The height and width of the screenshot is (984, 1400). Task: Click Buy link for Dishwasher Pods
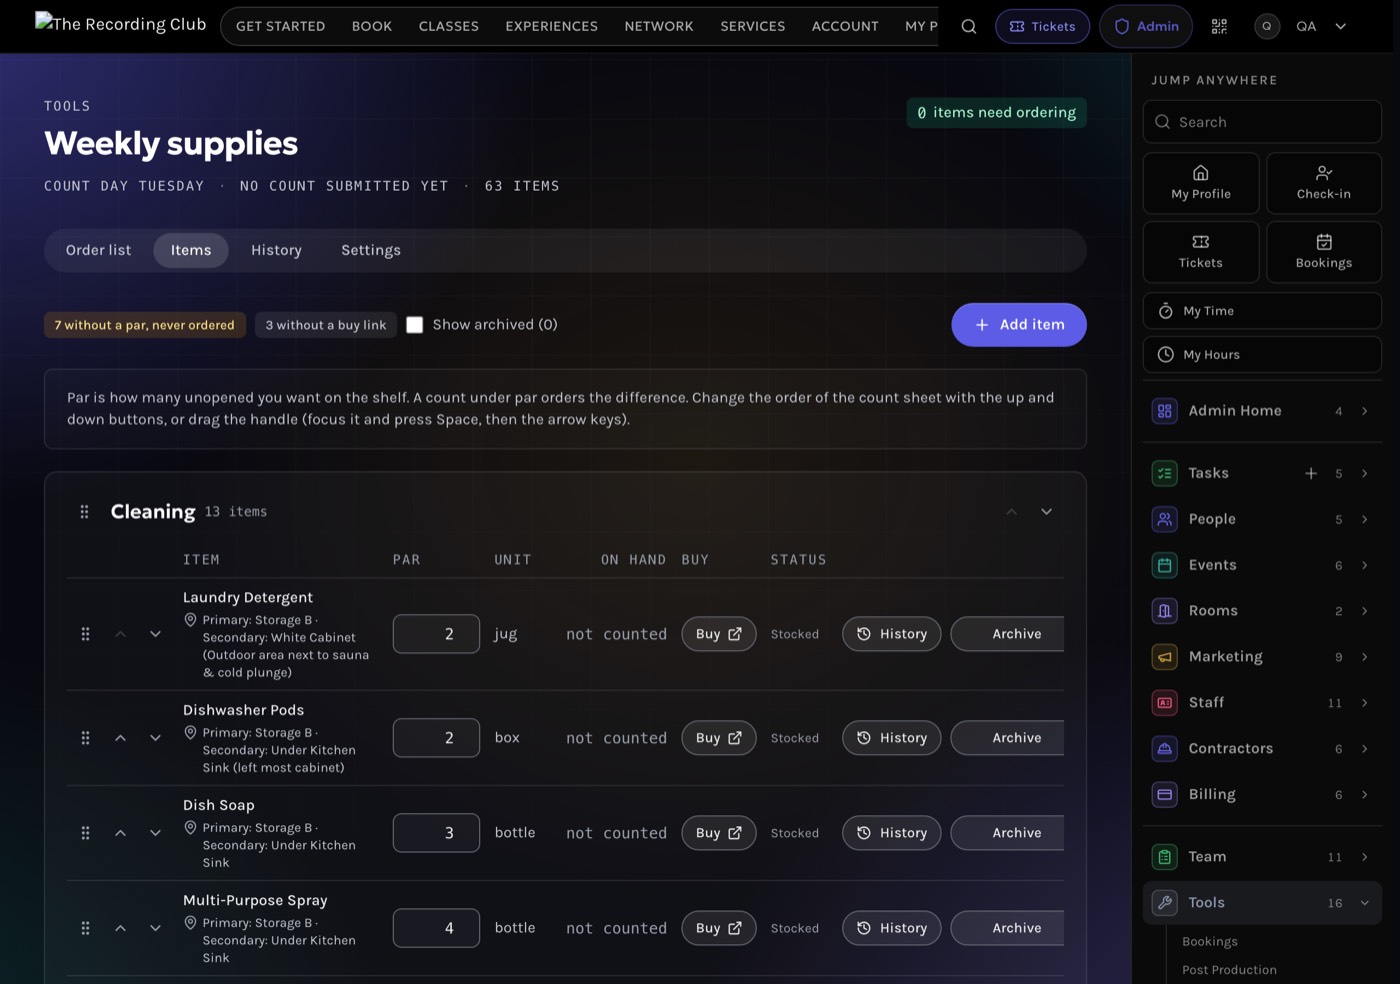pos(718,738)
